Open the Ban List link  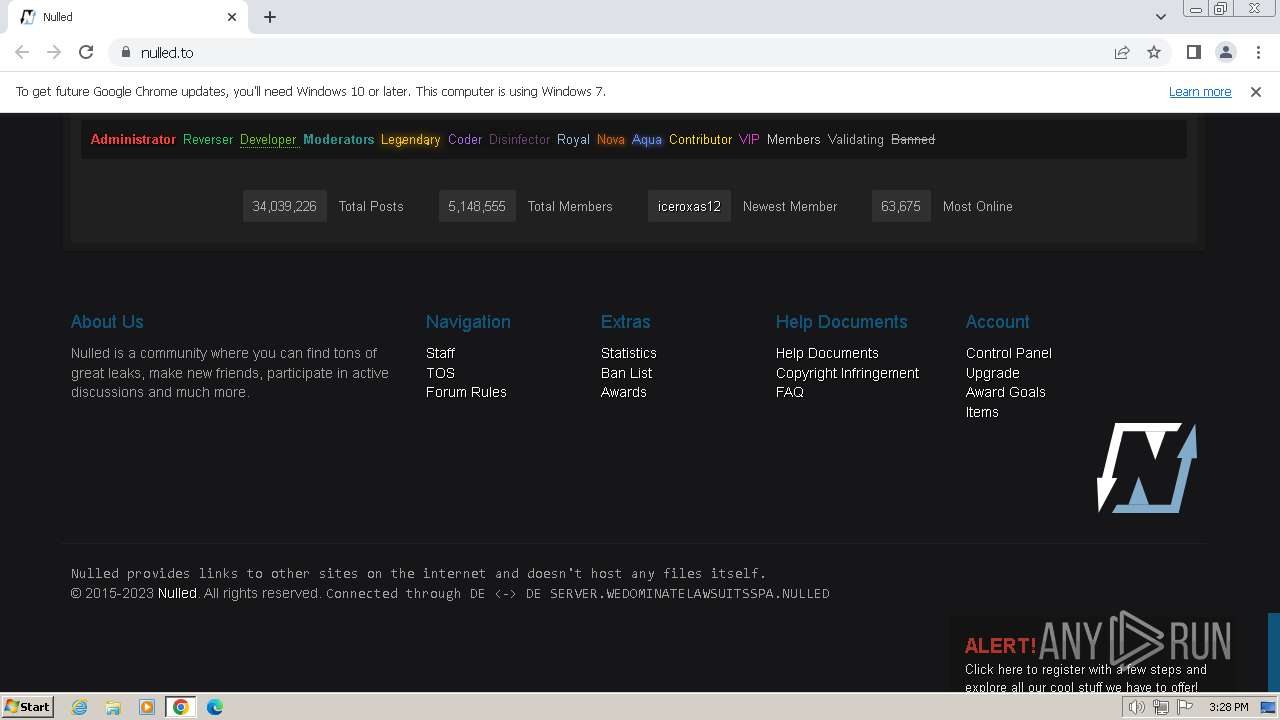(626, 373)
